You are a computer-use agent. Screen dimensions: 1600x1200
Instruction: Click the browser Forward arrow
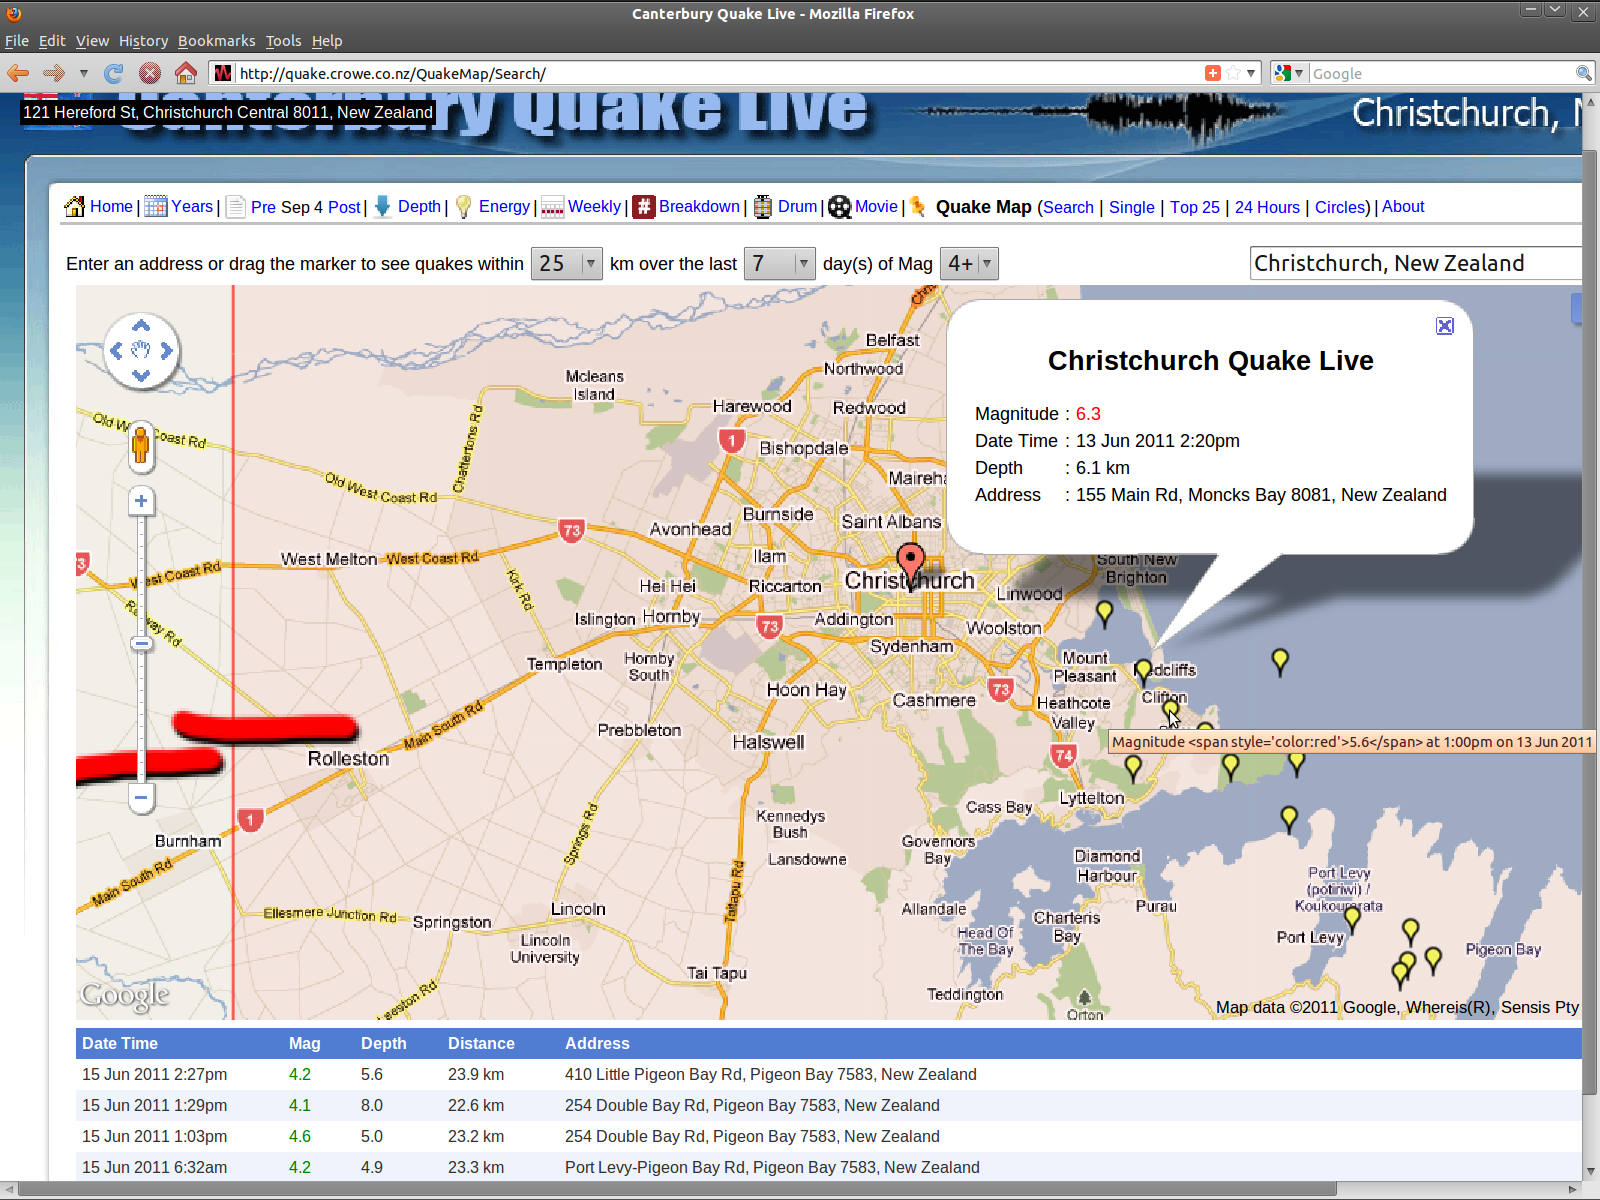(x=54, y=73)
